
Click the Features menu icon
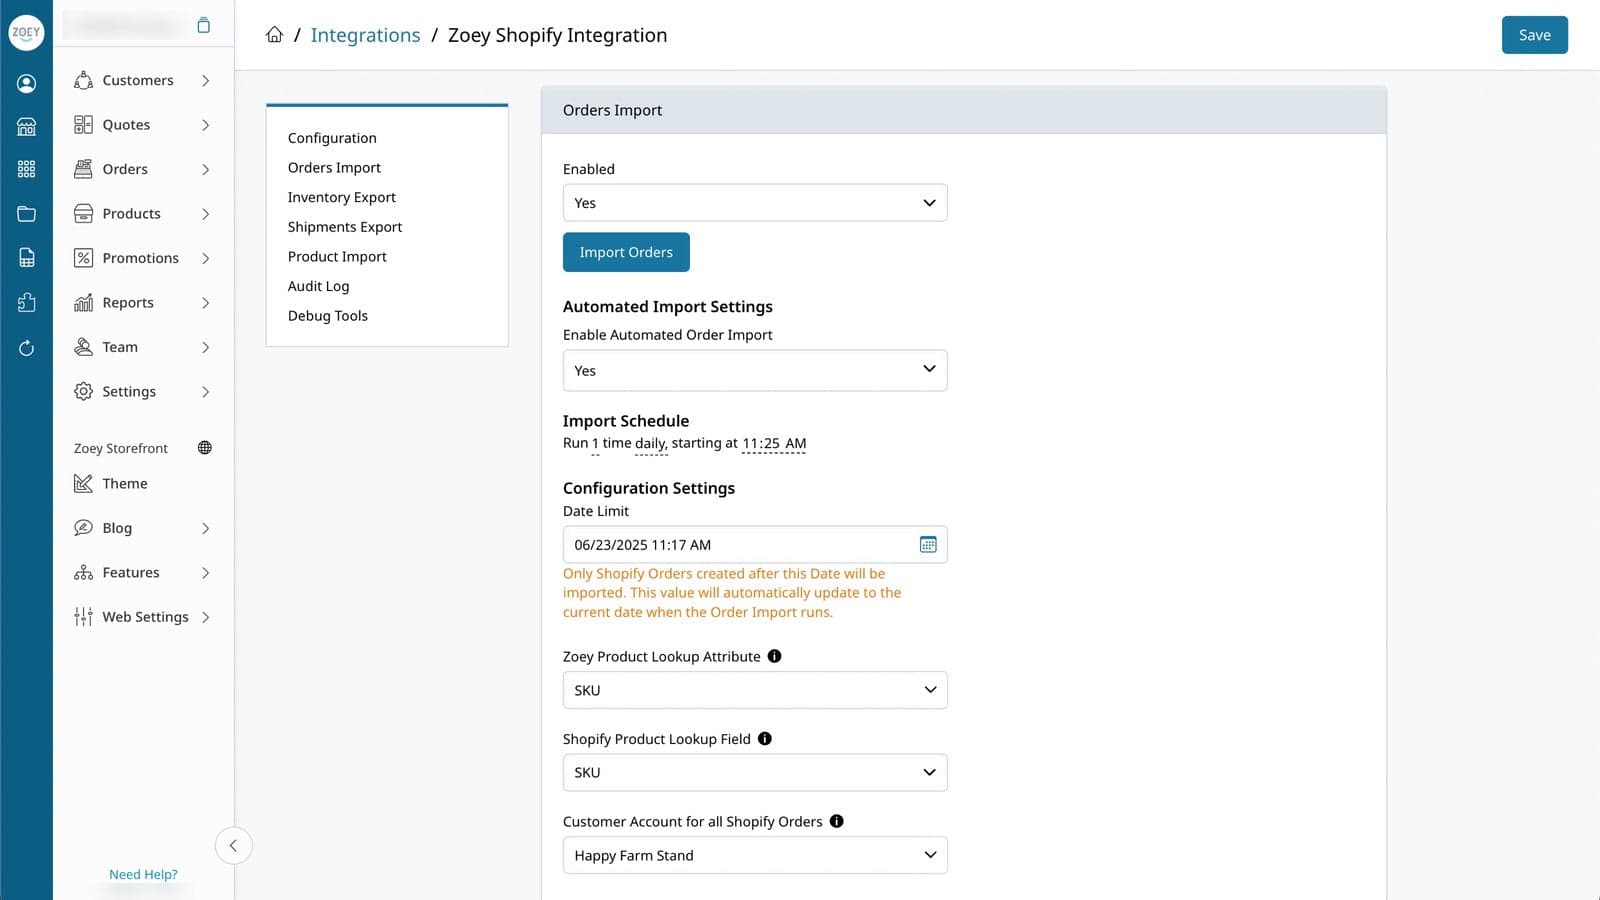click(x=83, y=573)
